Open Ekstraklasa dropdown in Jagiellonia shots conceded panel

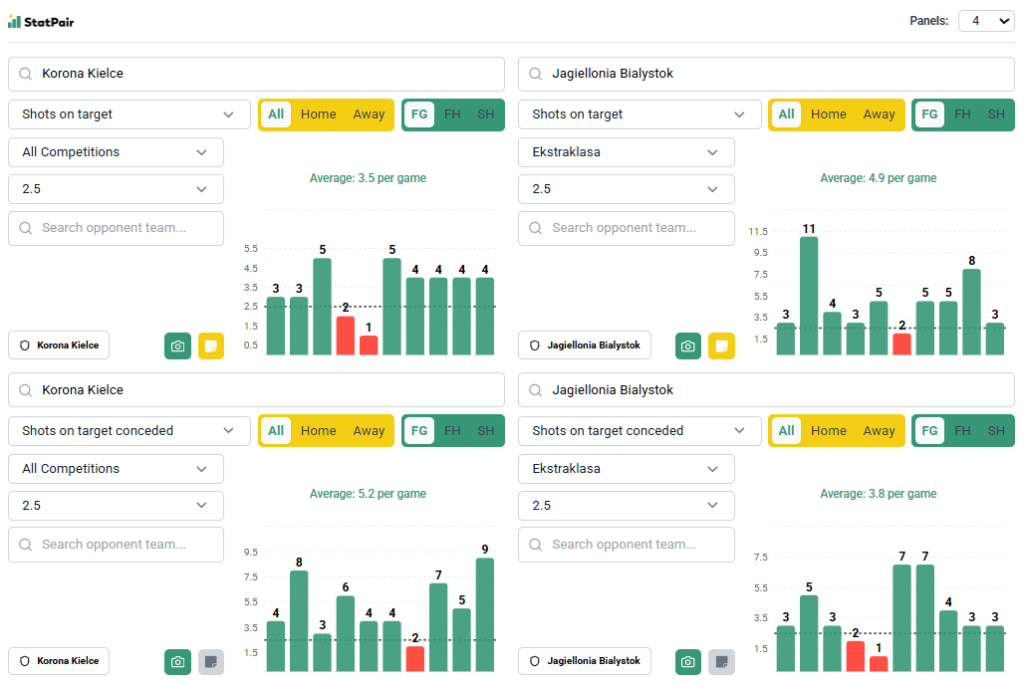[626, 469]
